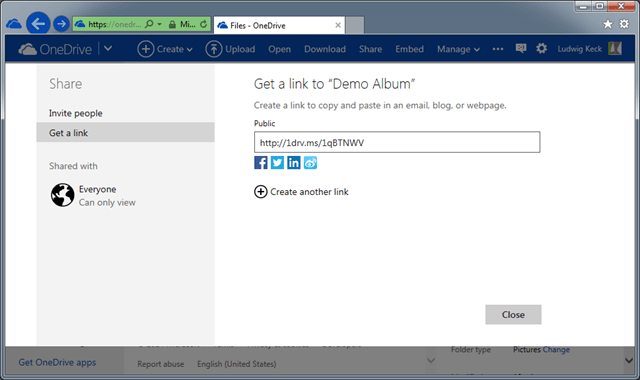Viewport: 640px width, 380px height.
Task: Click the browser forward arrow button
Action: click(x=61, y=24)
